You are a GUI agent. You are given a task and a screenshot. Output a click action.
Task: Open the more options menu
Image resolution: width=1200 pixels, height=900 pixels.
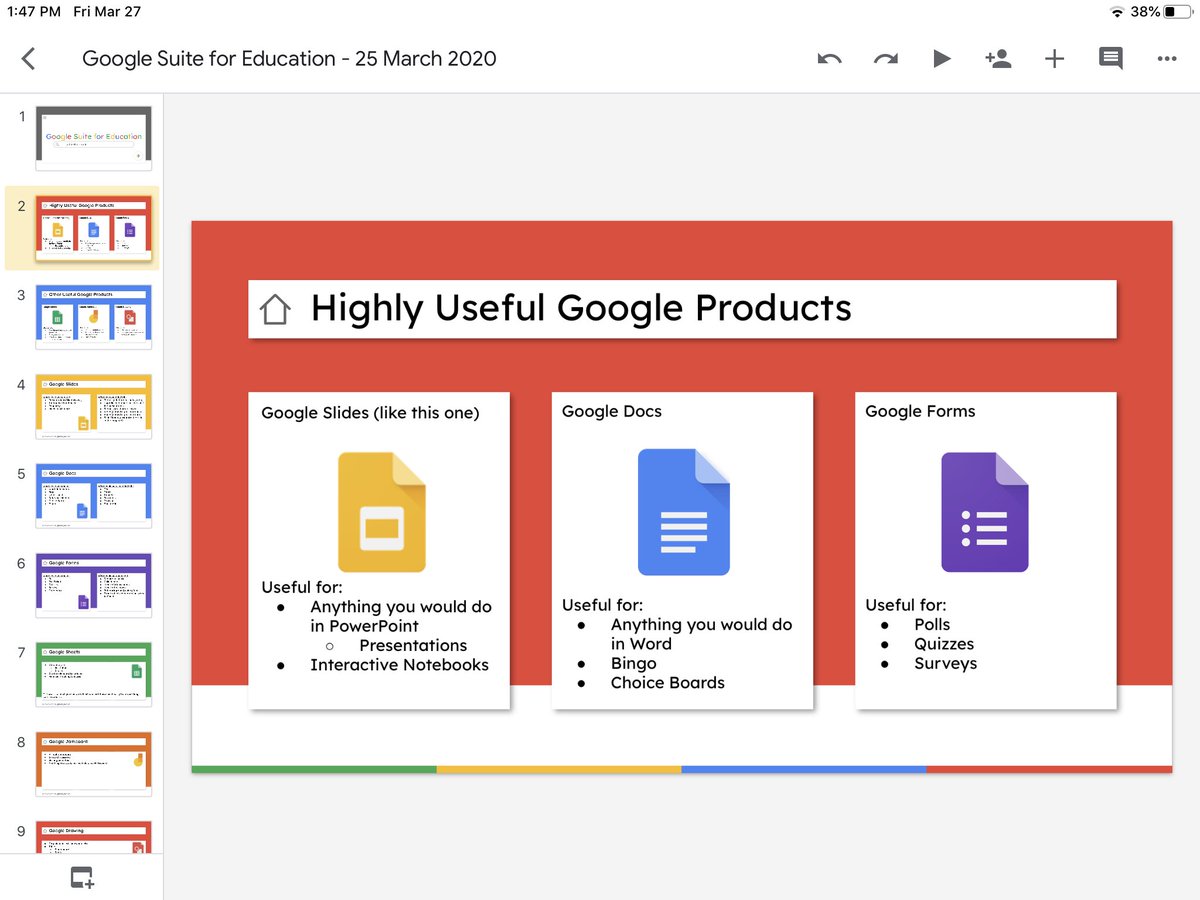tap(1166, 59)
